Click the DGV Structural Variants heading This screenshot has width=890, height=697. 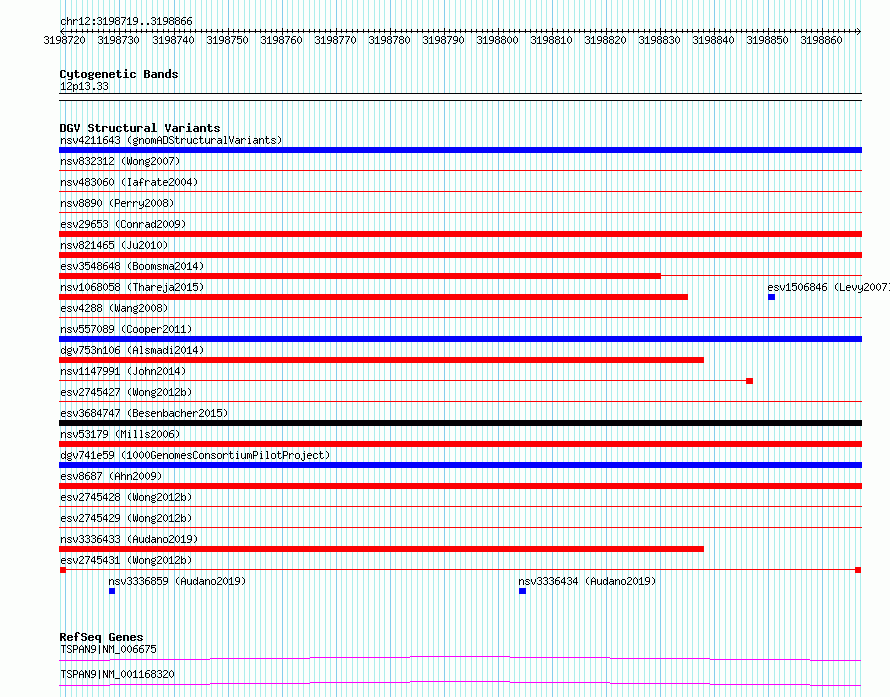[x=140, y=128]
